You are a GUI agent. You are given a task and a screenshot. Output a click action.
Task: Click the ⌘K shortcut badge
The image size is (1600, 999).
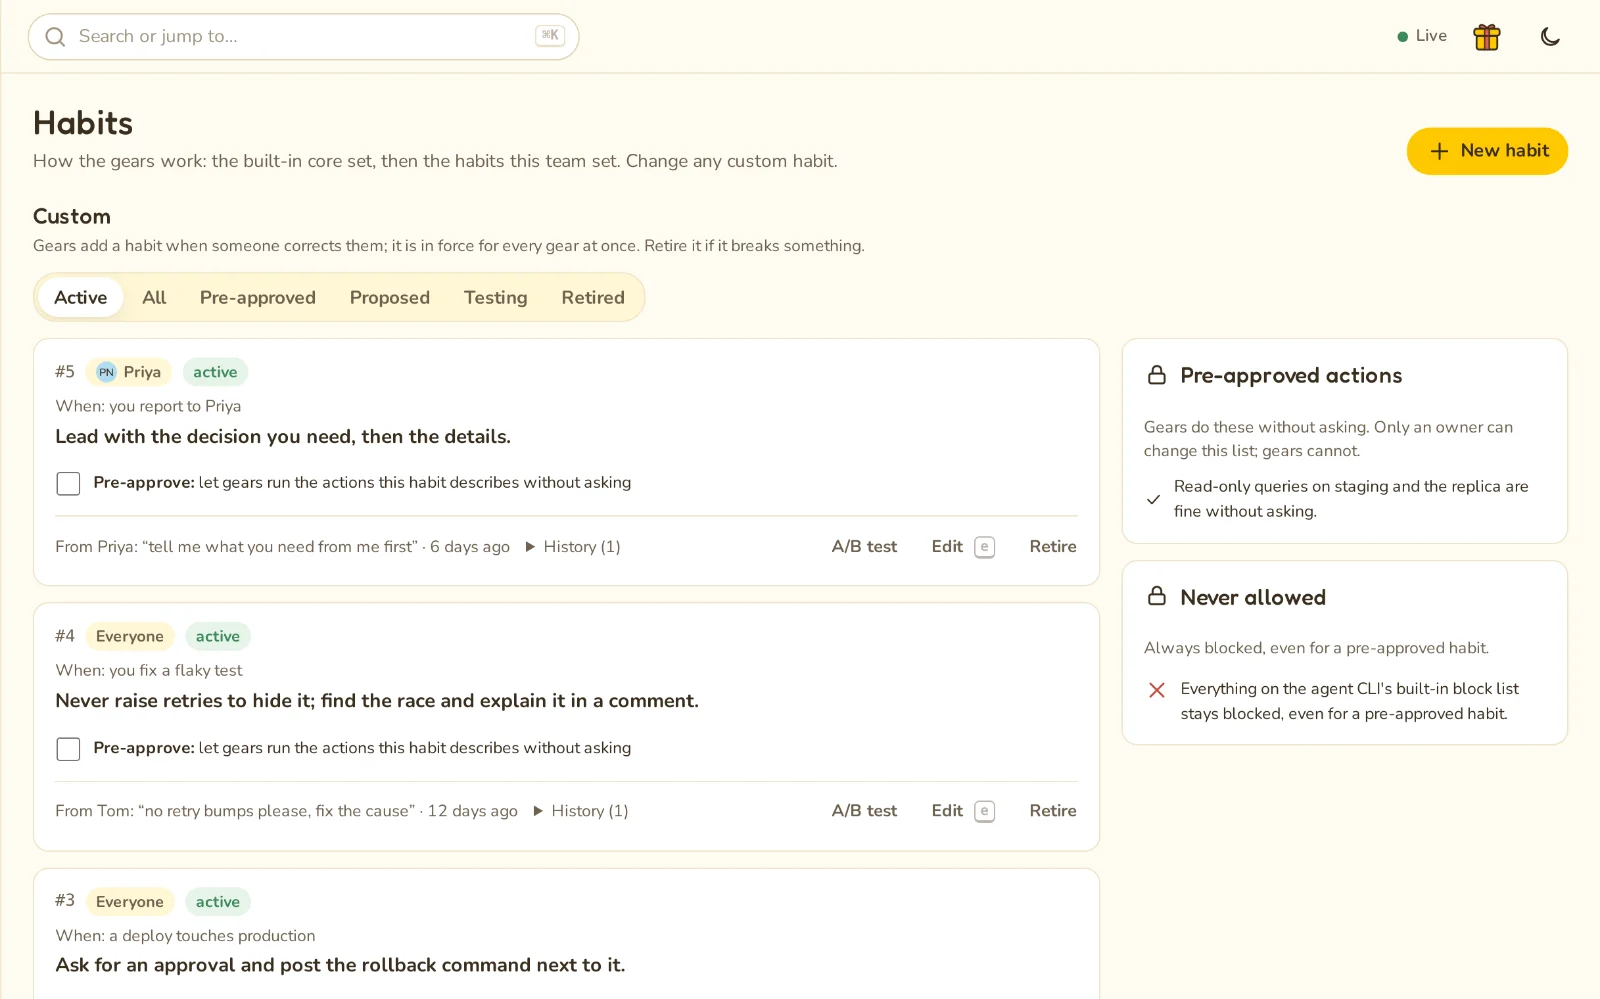[550, 36]
